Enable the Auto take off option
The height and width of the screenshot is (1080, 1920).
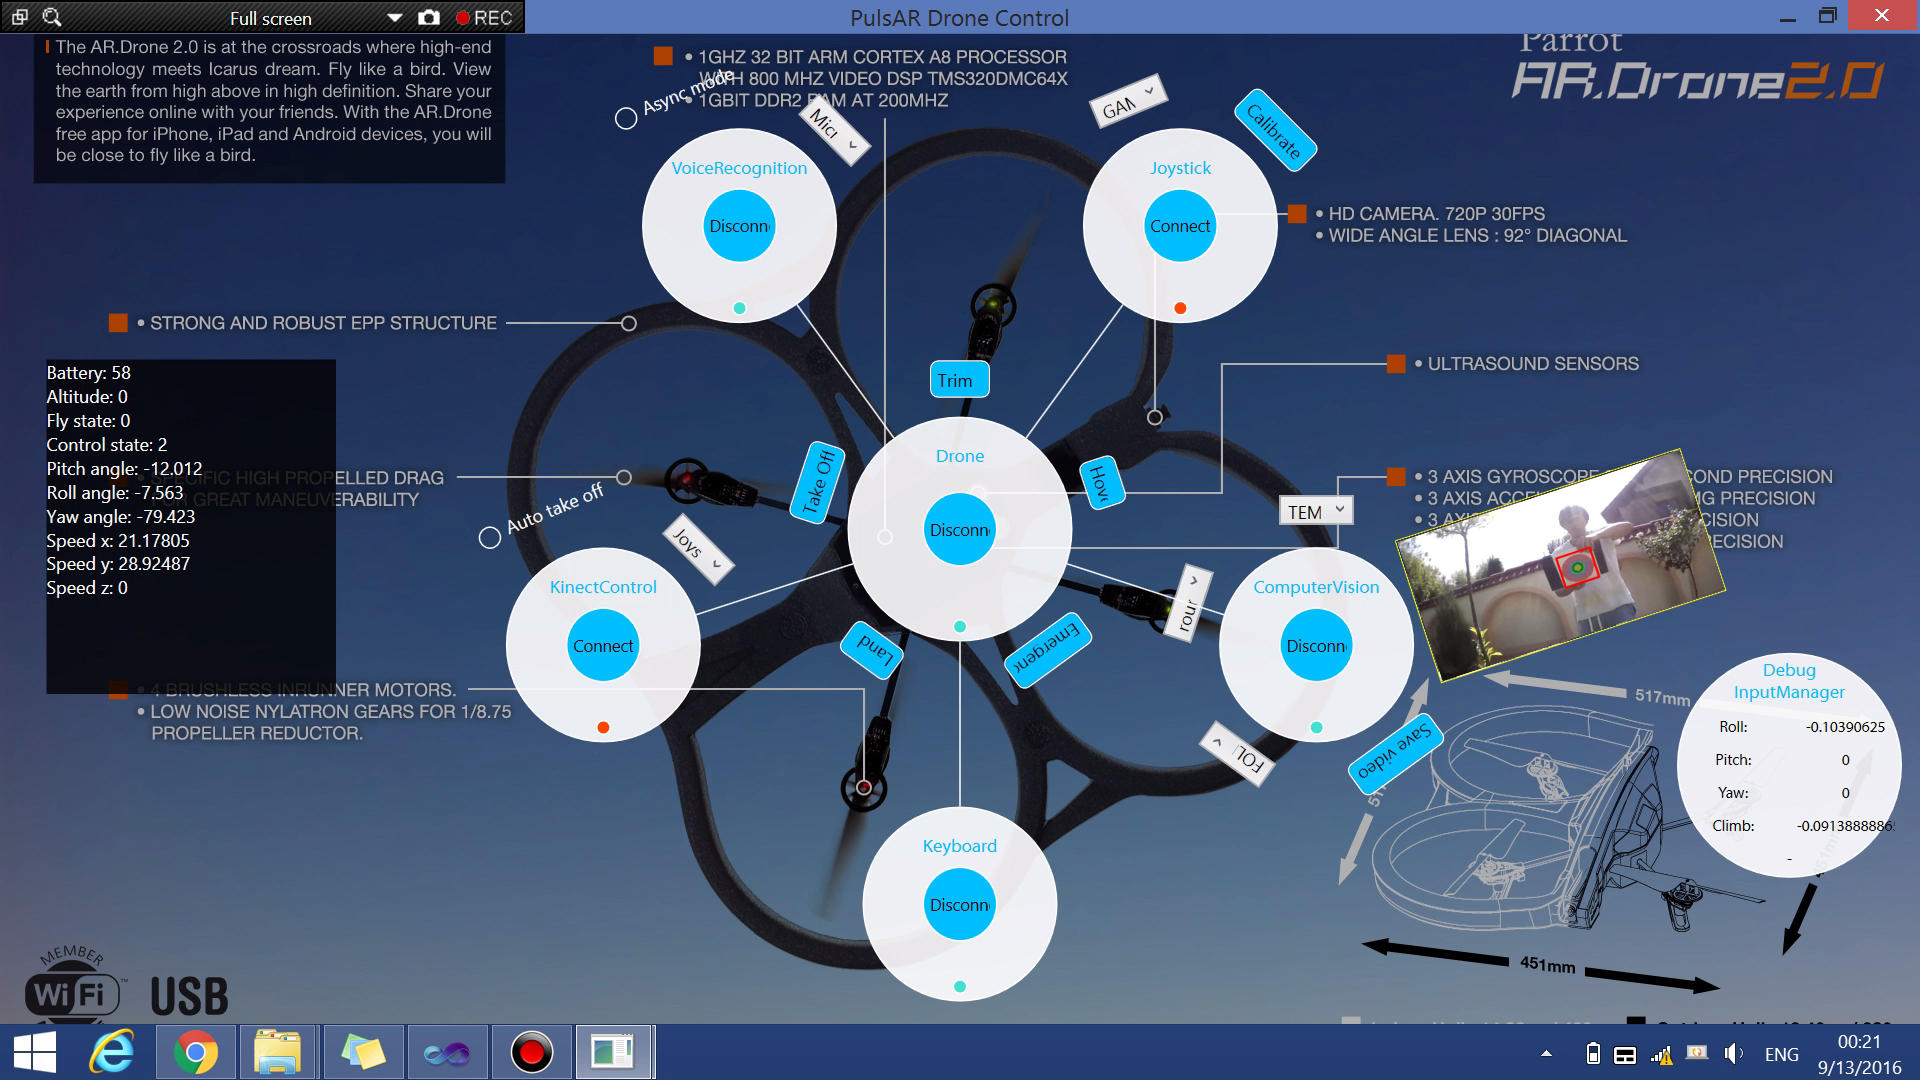point(490,538)
